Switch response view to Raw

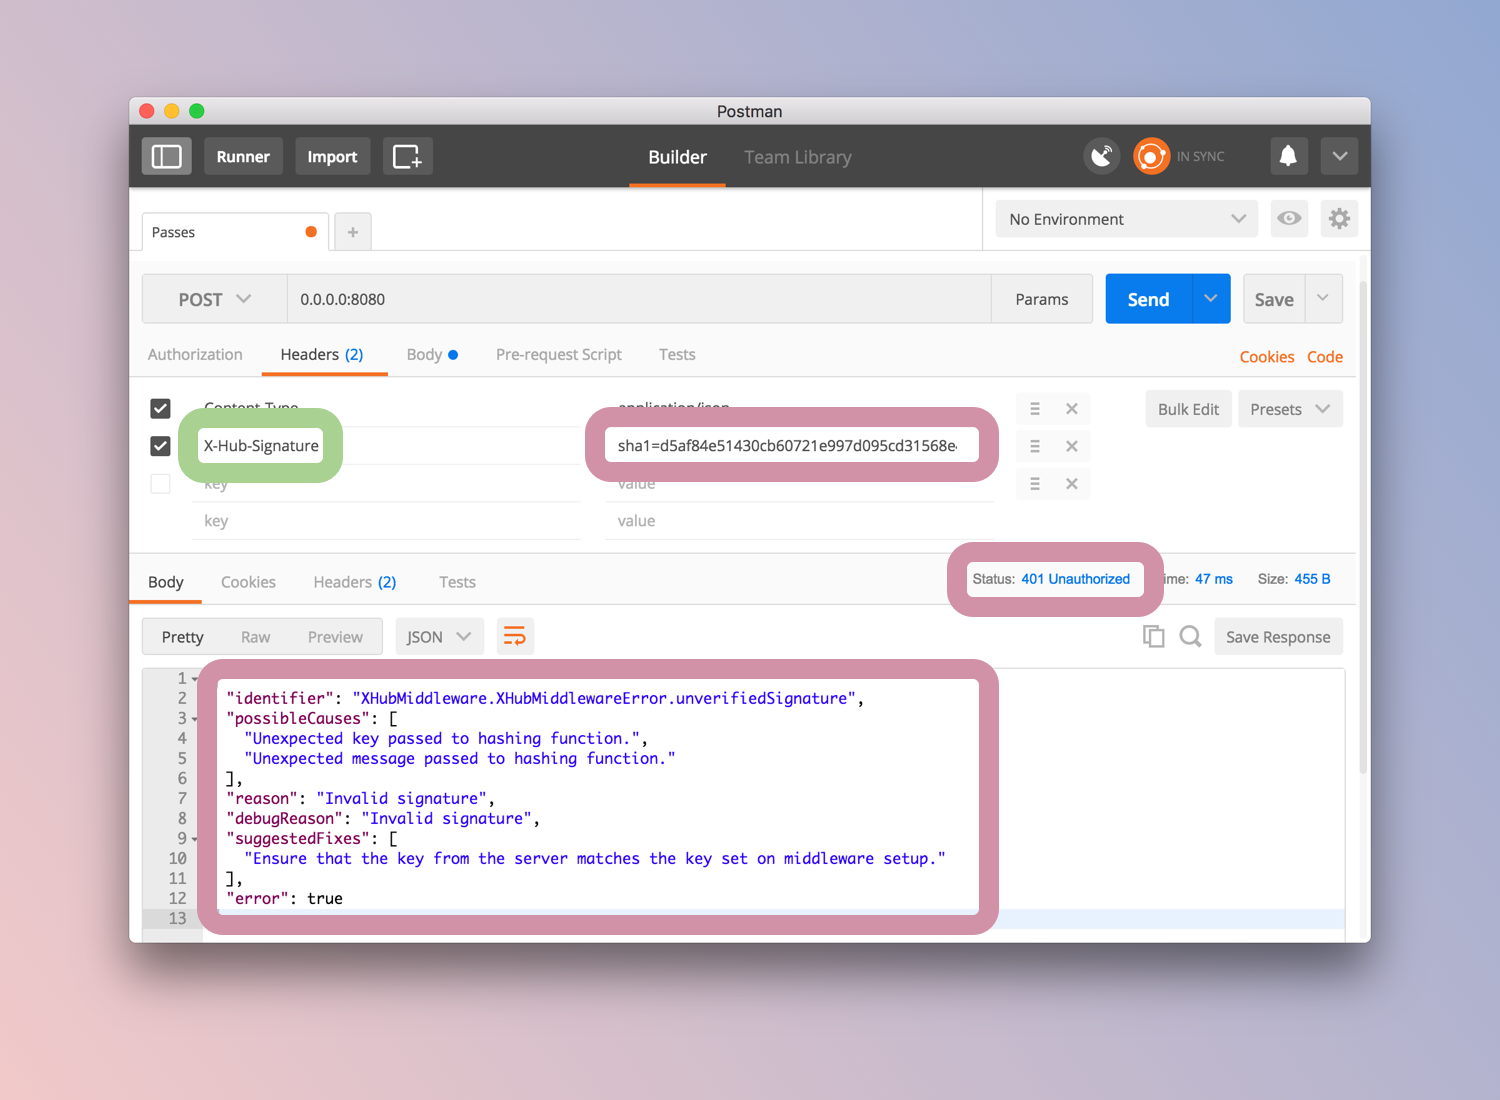[x=256, y=637]
